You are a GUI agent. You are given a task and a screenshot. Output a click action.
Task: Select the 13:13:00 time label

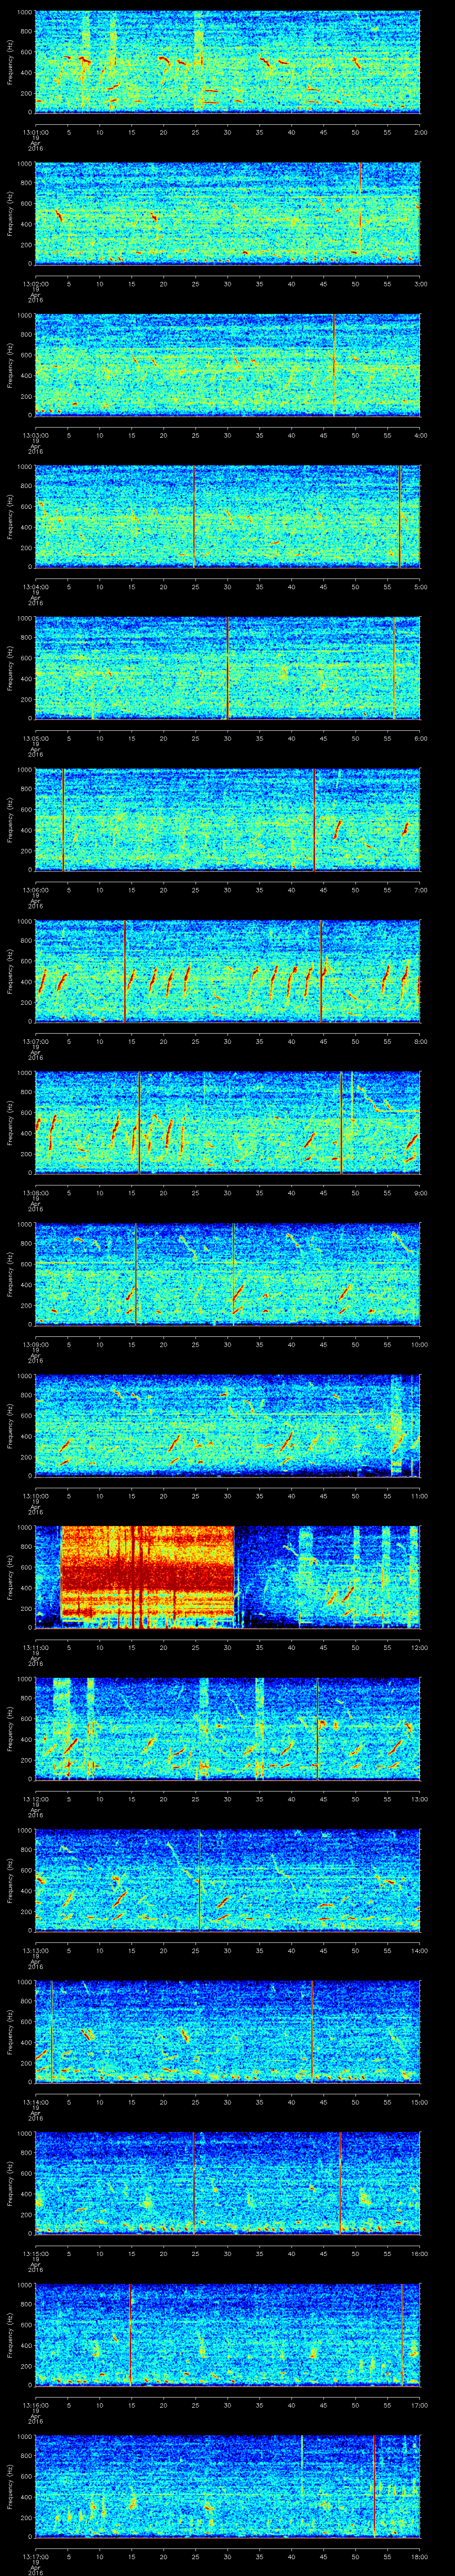[36, 1949]
